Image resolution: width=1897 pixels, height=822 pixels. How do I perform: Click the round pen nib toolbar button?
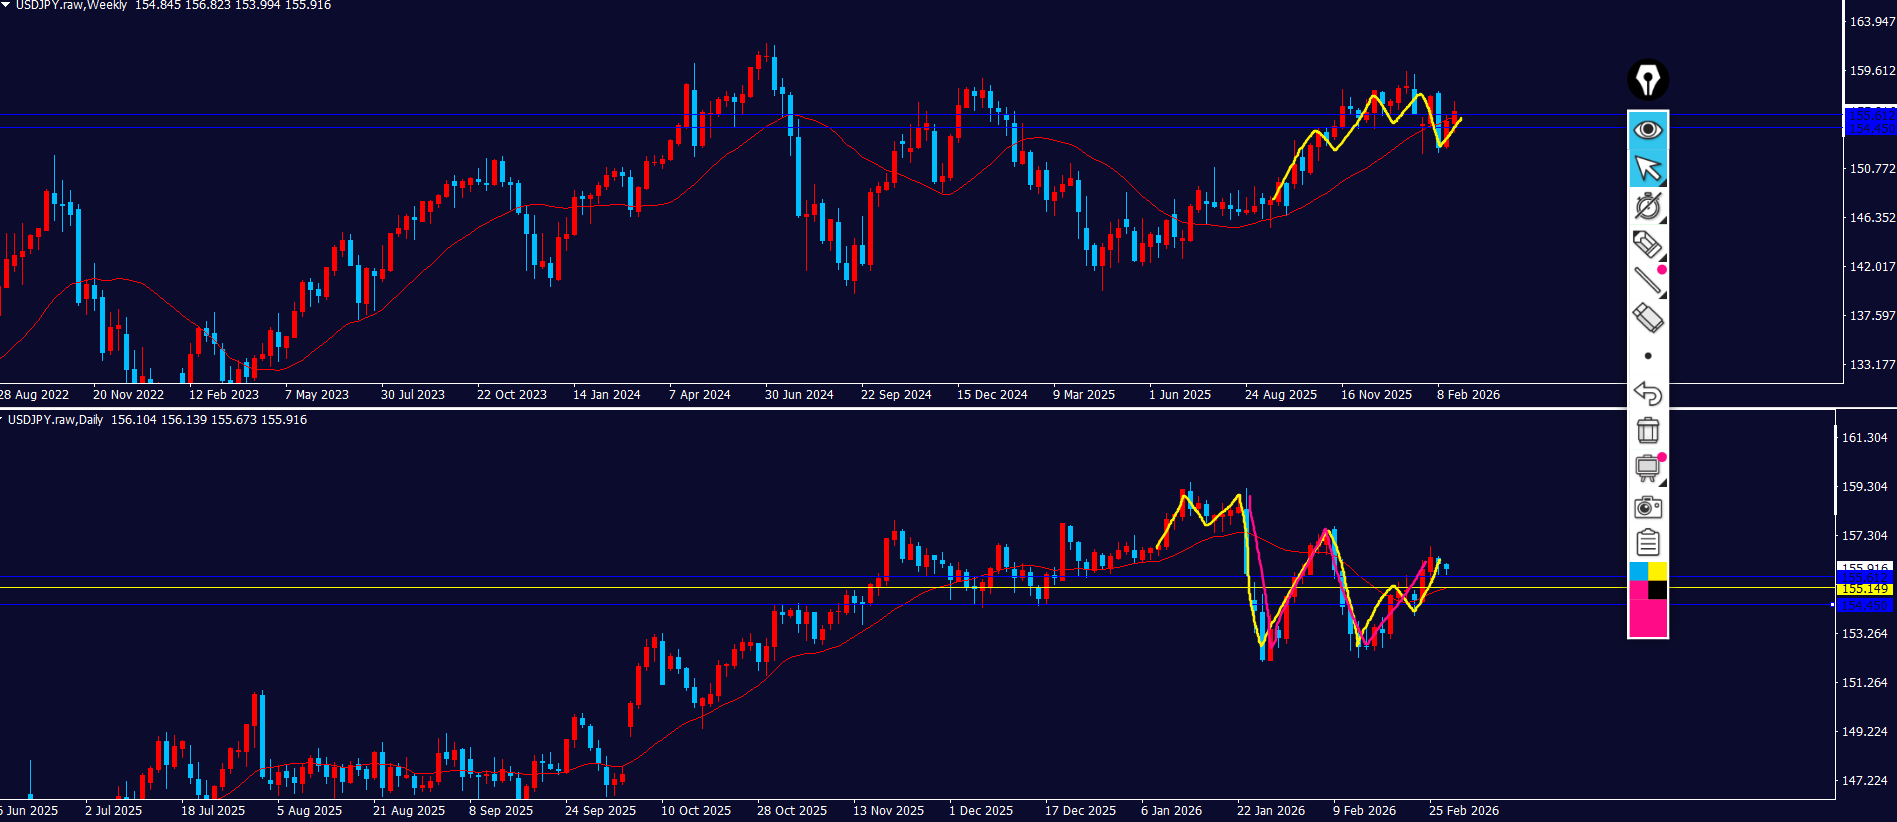click(x=1647, y=80)
